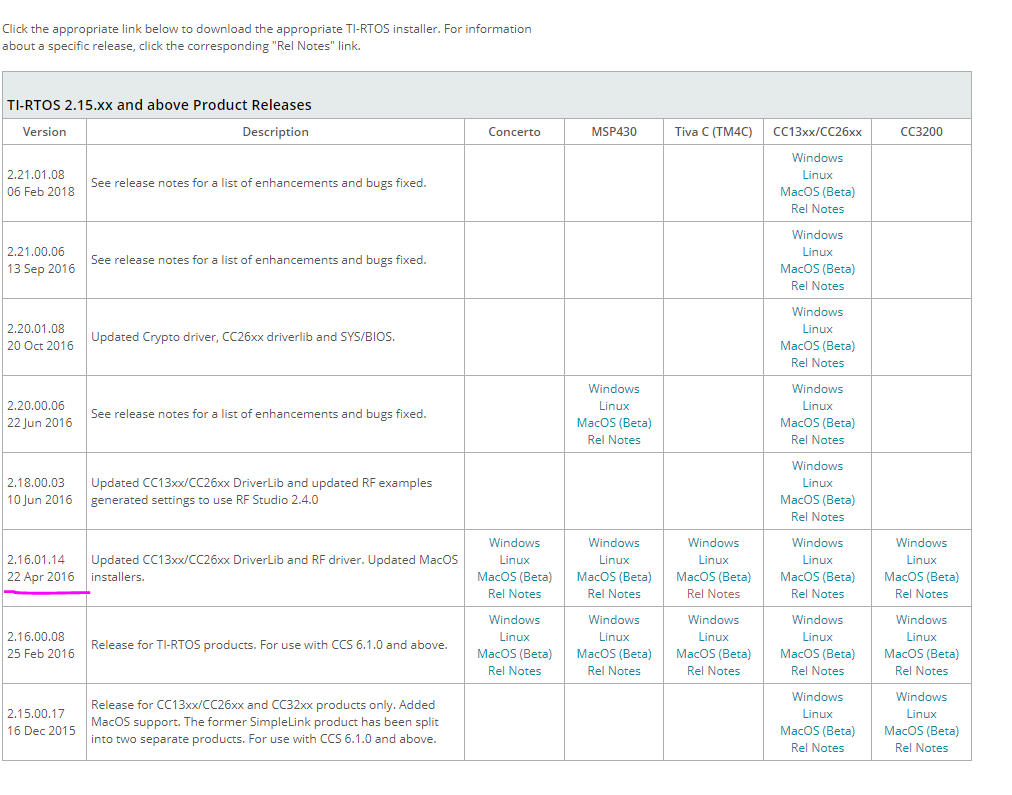Download MSP430 Windows installer for 2.20.00.06
Screen dimensions: 1012x795
click(x=614, y=389)
